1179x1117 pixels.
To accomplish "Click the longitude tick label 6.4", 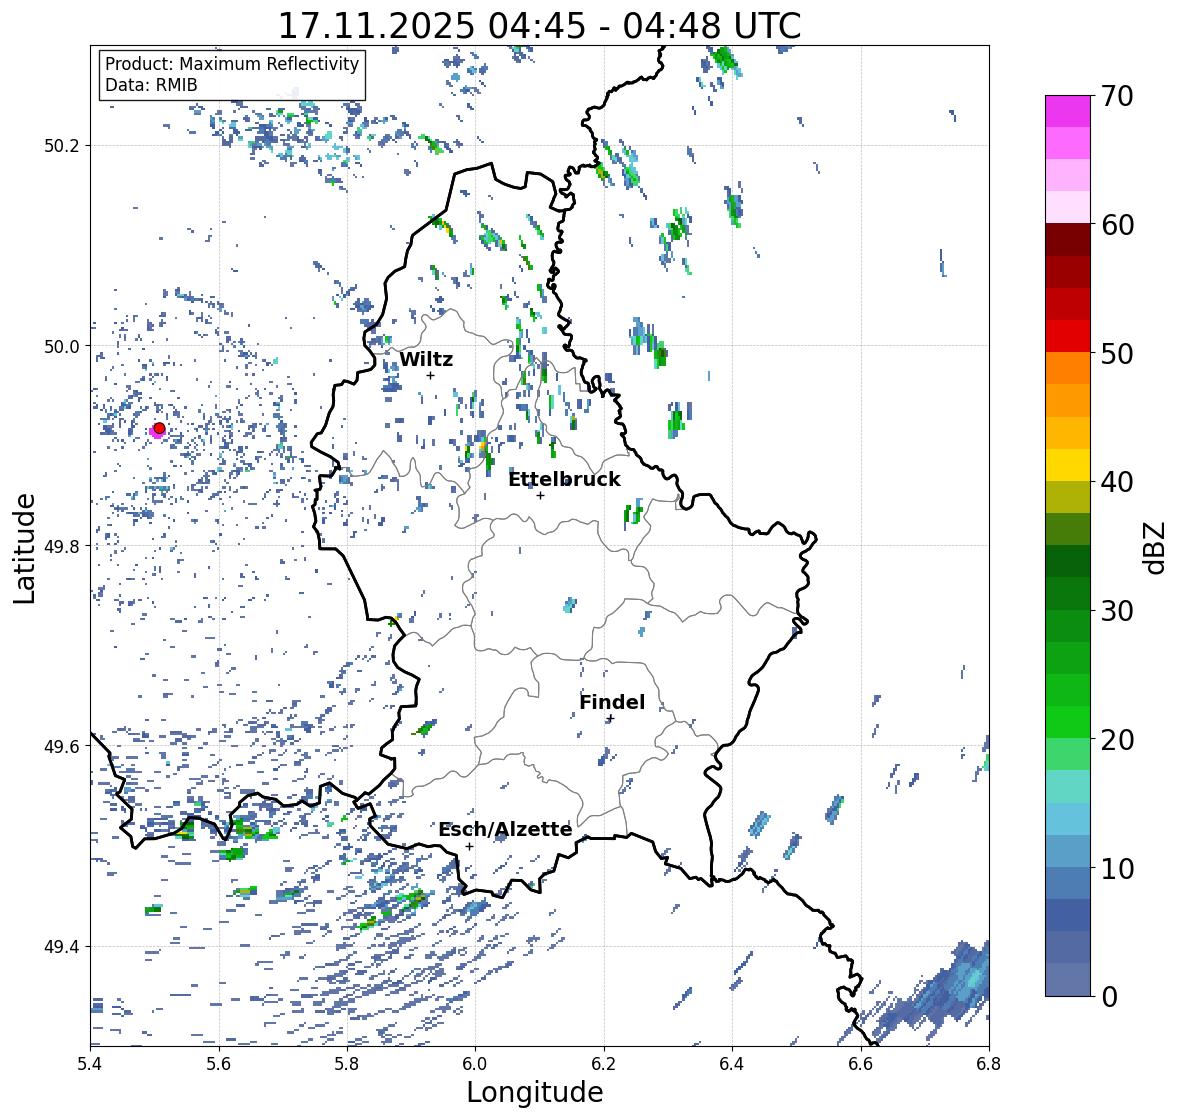I will click(x=732, y=1063).
